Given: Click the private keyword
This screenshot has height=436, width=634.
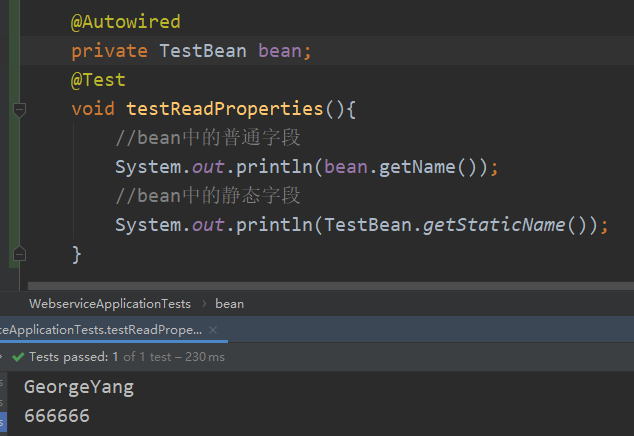Looking at the screenshot, I should (109, 51).
